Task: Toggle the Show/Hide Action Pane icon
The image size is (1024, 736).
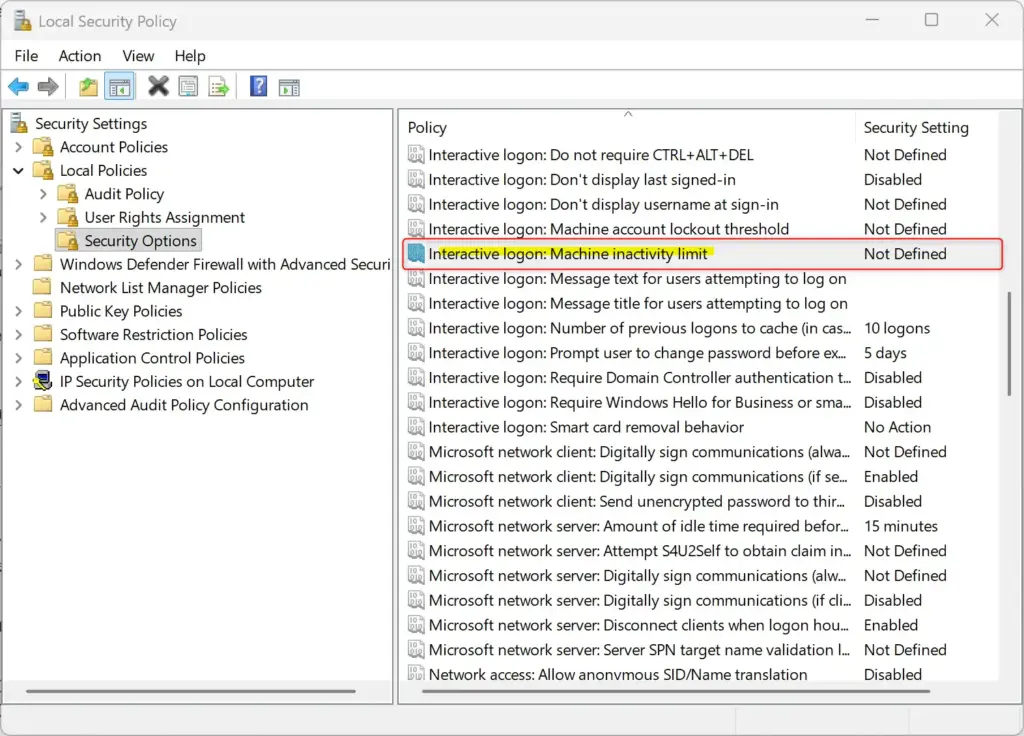Action: (289, 87)
